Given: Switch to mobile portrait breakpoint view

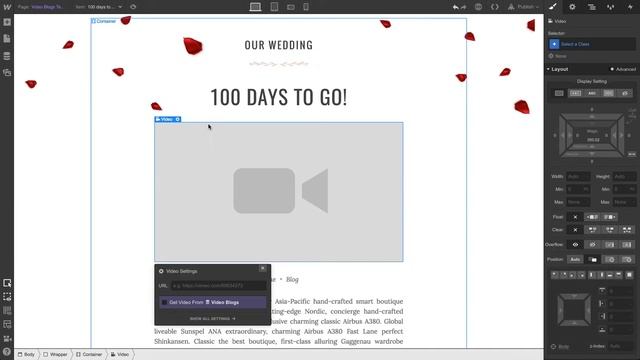Looking at the screenshot, I should point(306,7).
